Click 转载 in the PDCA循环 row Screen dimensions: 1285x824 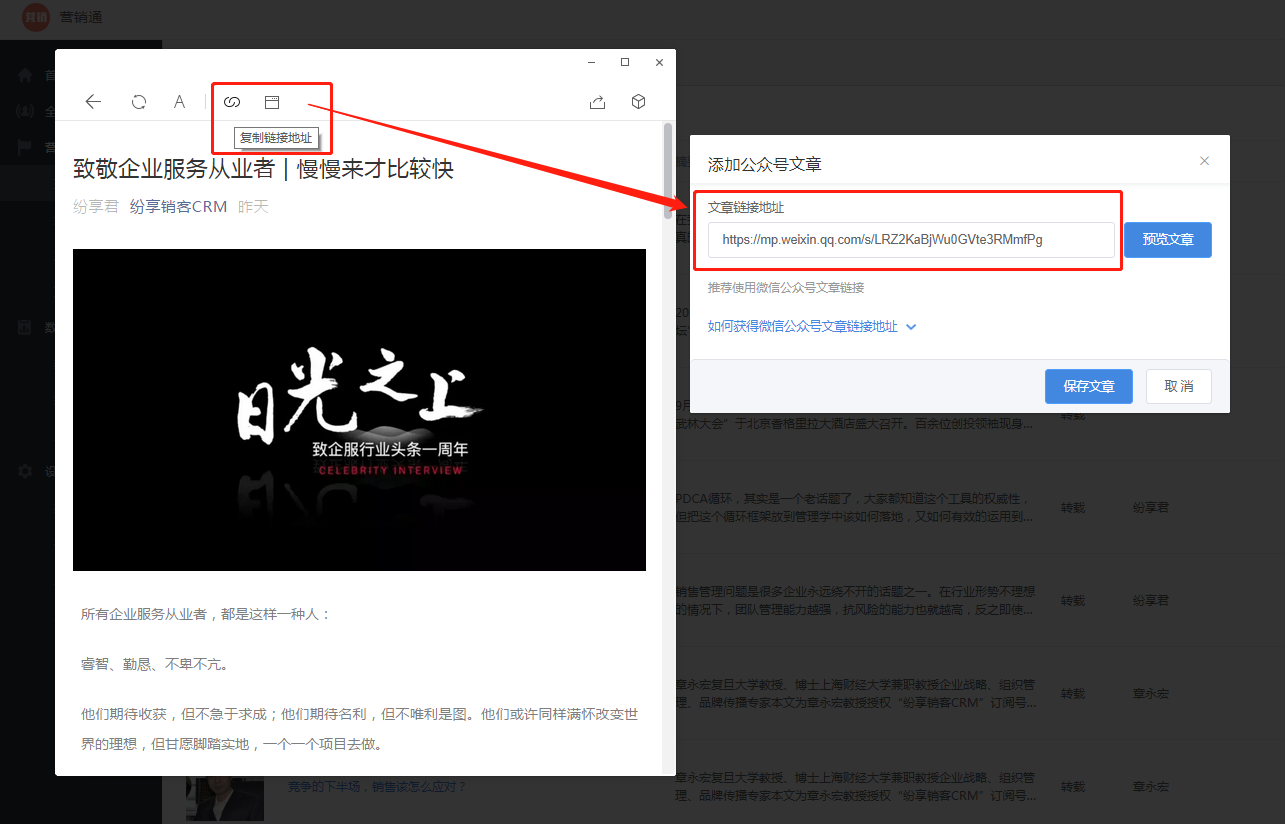(x=1073, y=507)
